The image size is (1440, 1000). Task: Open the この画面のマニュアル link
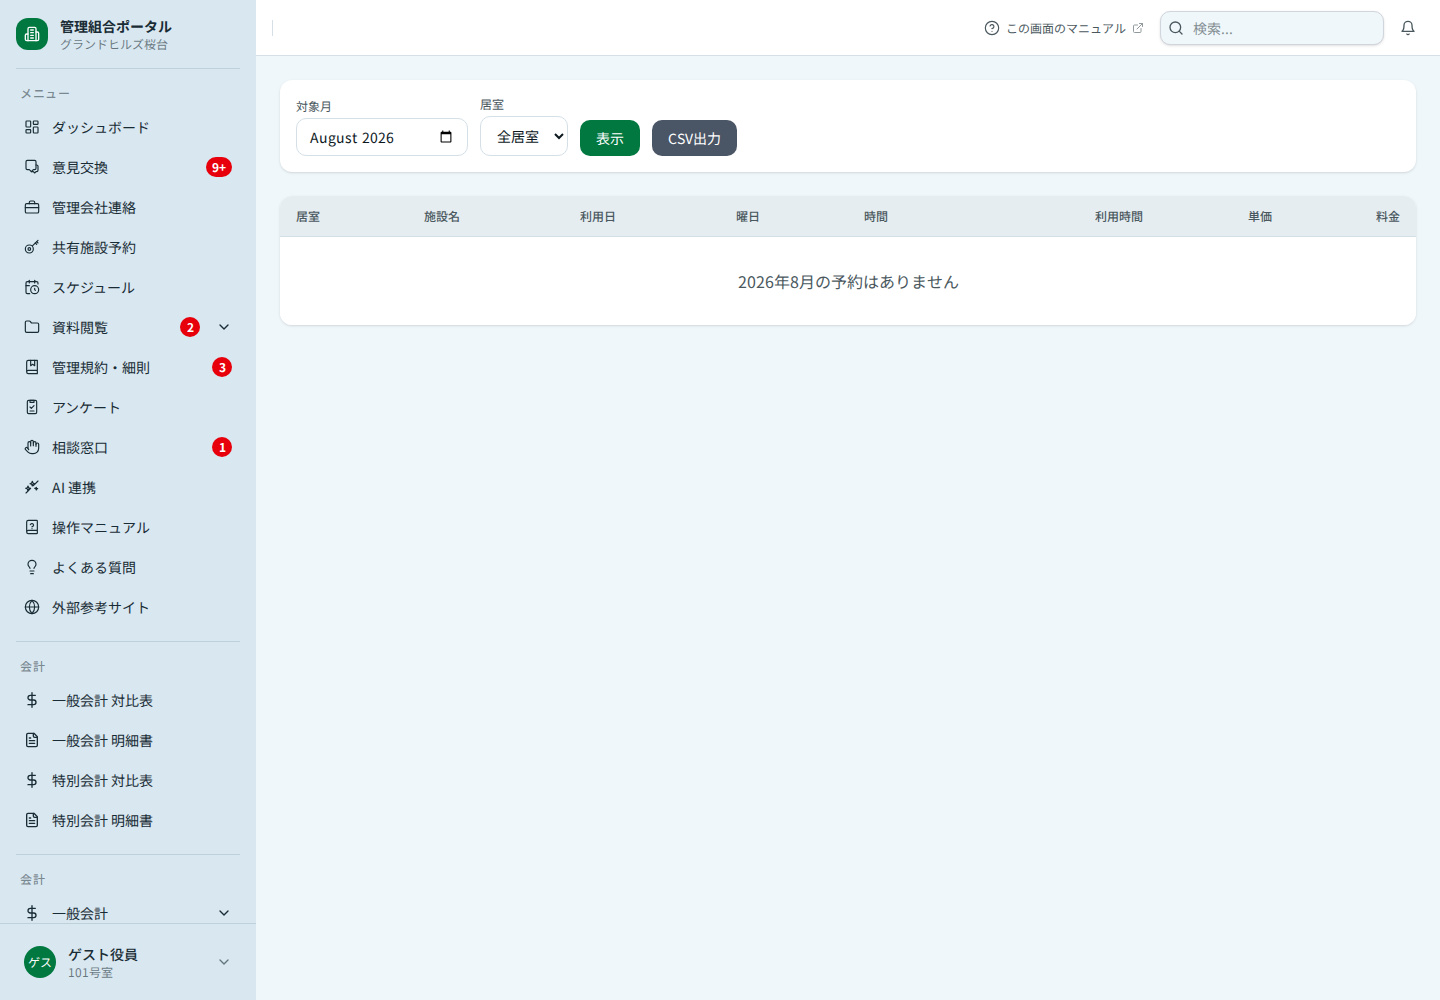click(1064, 28)
